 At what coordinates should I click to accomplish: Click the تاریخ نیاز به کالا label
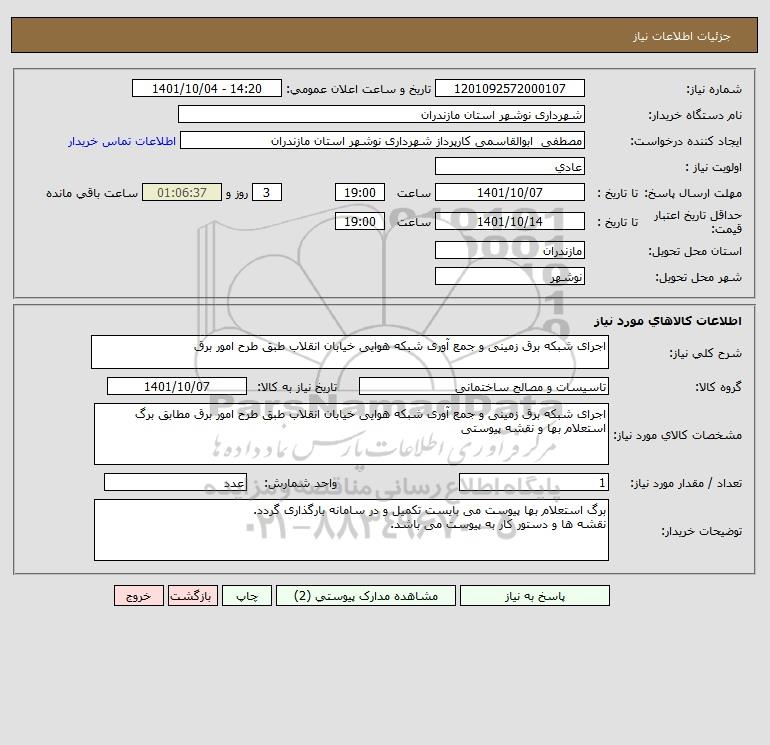tap(297, 387)
